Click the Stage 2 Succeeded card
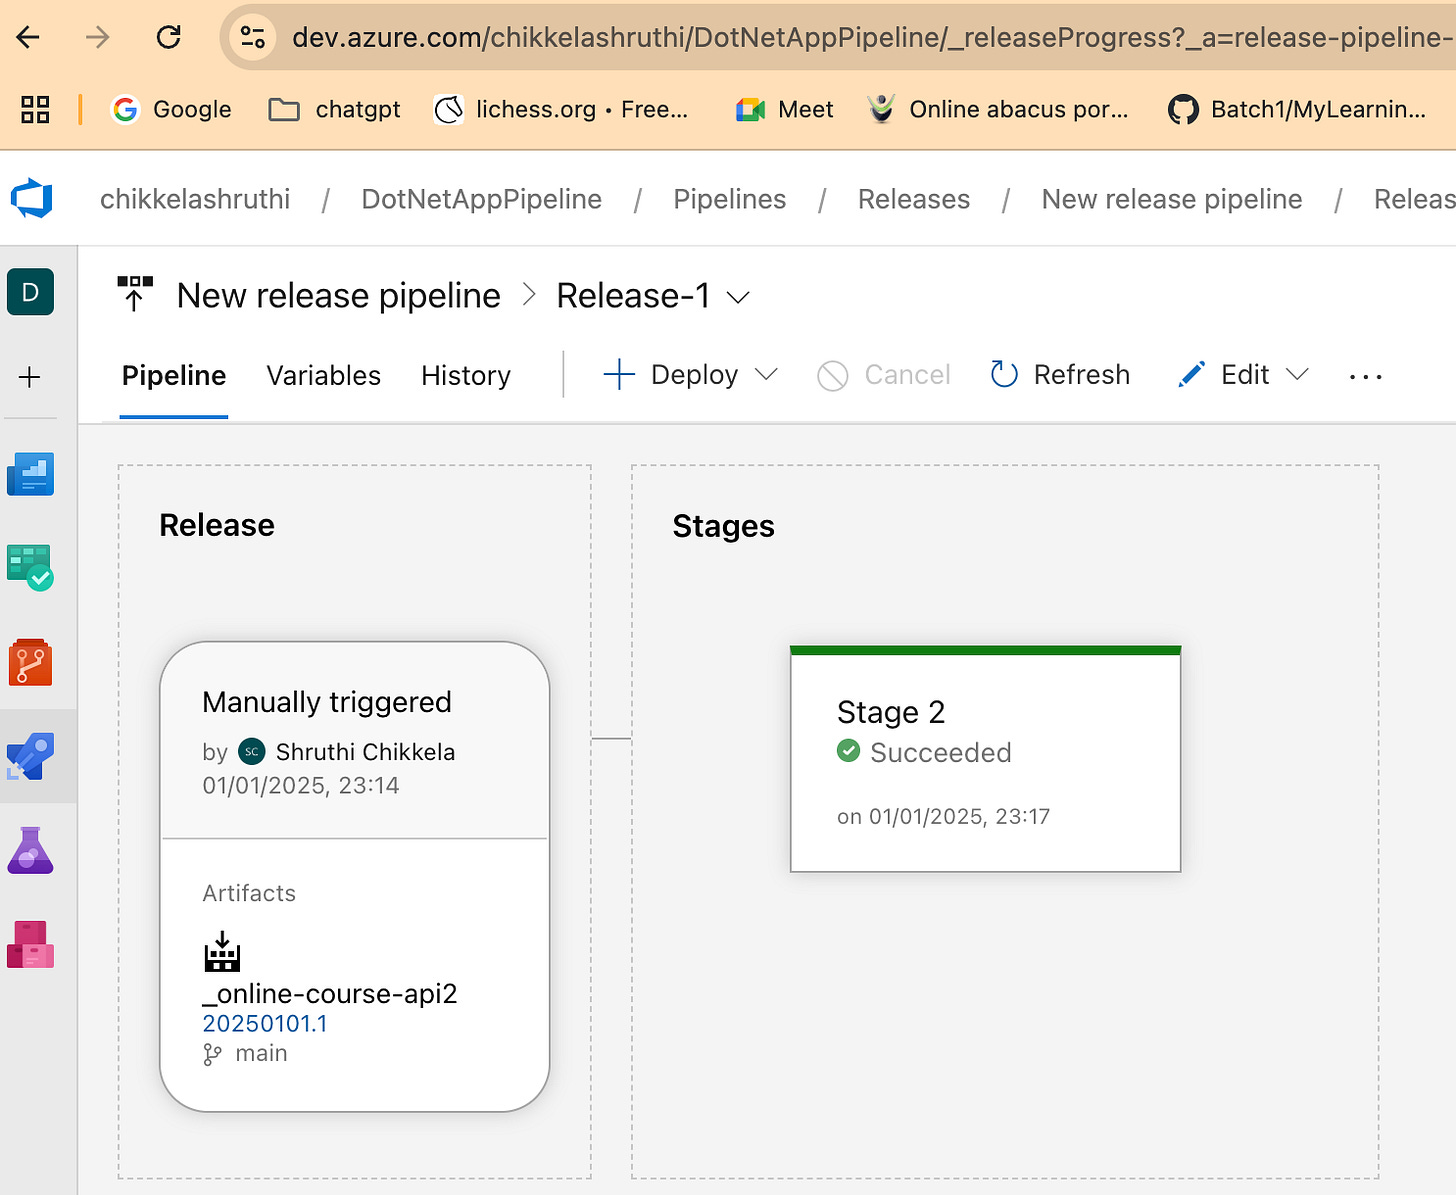 point(985,759)
